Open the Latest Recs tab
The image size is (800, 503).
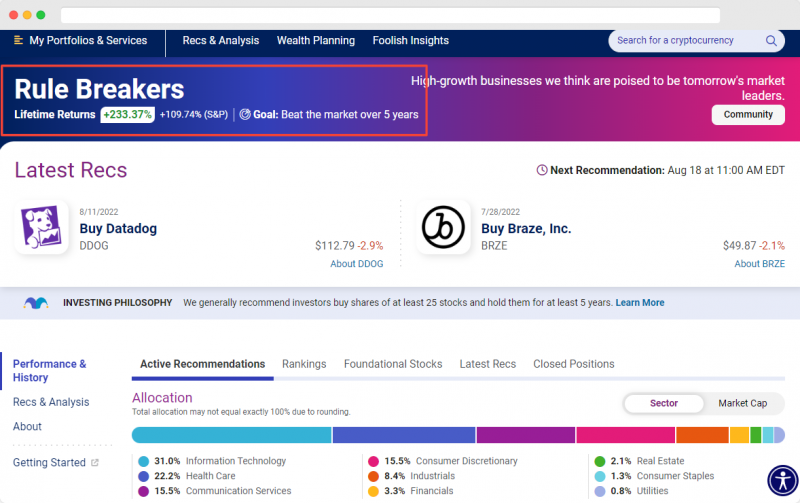[x=488, y=364]
